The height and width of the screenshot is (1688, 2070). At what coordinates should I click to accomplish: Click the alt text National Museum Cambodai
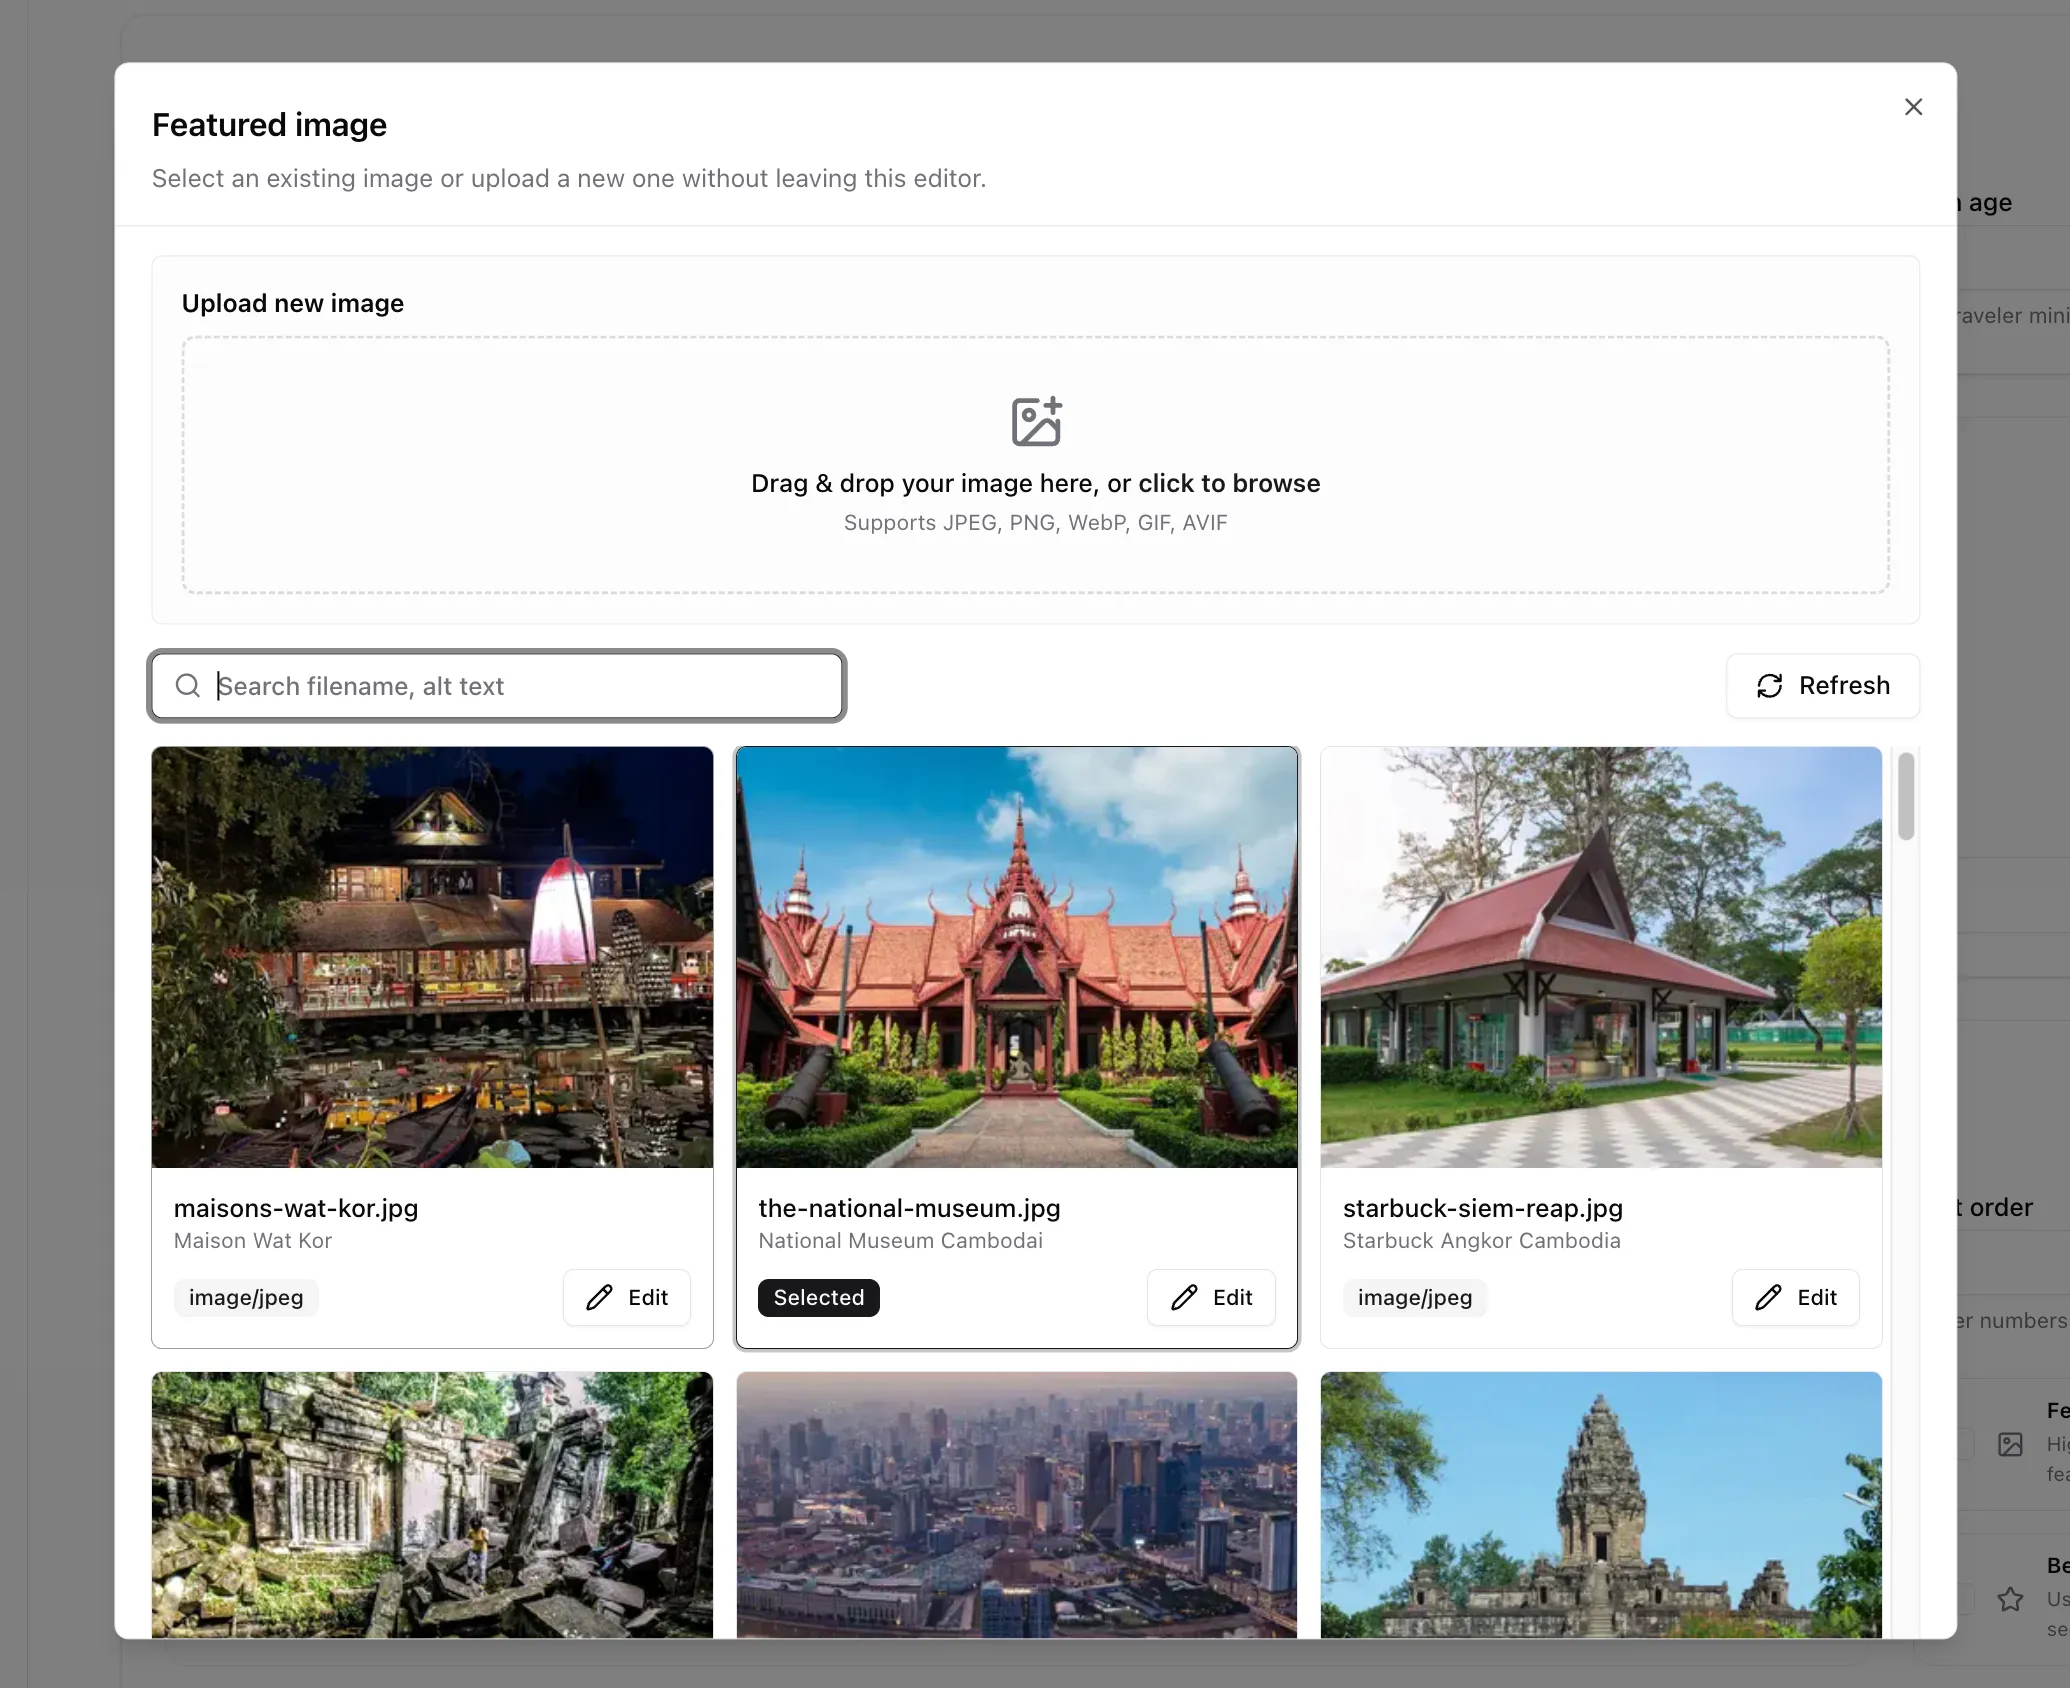point(900,1241)
